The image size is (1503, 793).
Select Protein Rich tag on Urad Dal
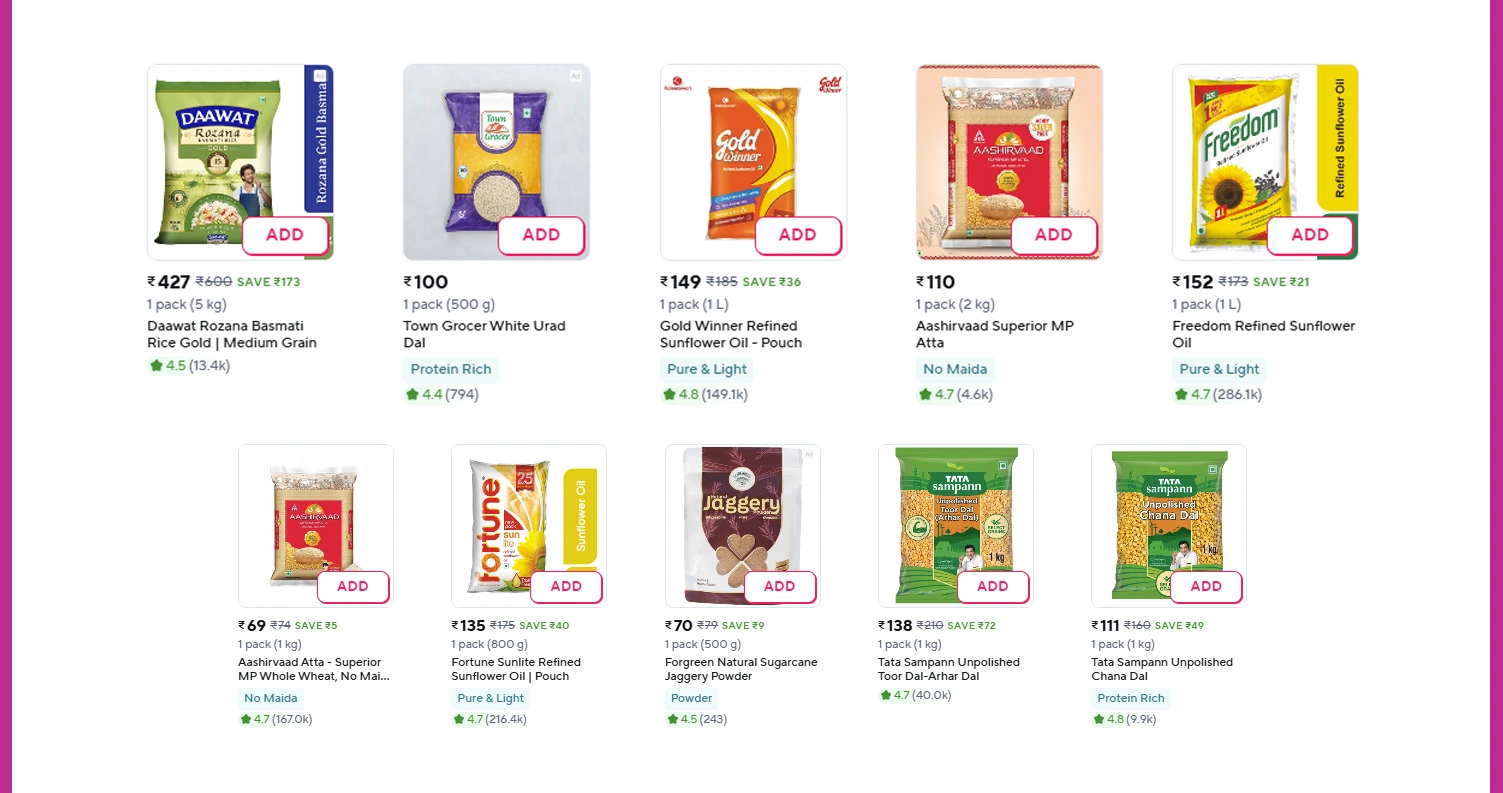pyautogui.click(x=451, y=369)
